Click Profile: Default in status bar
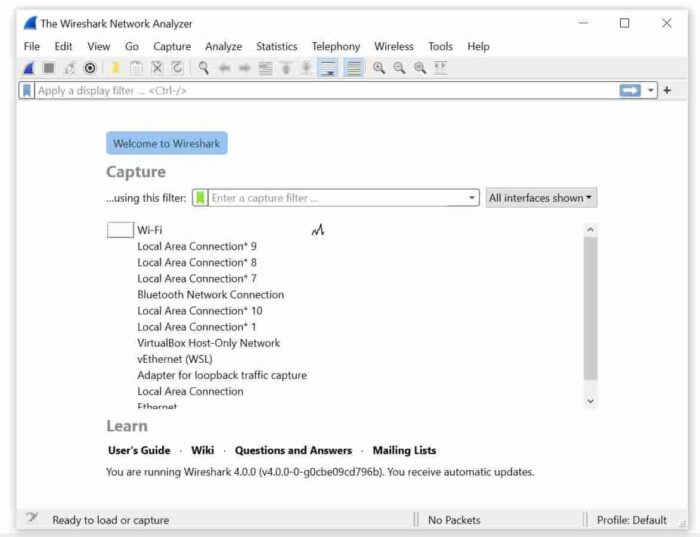700x537 pixels. [632, 520]
